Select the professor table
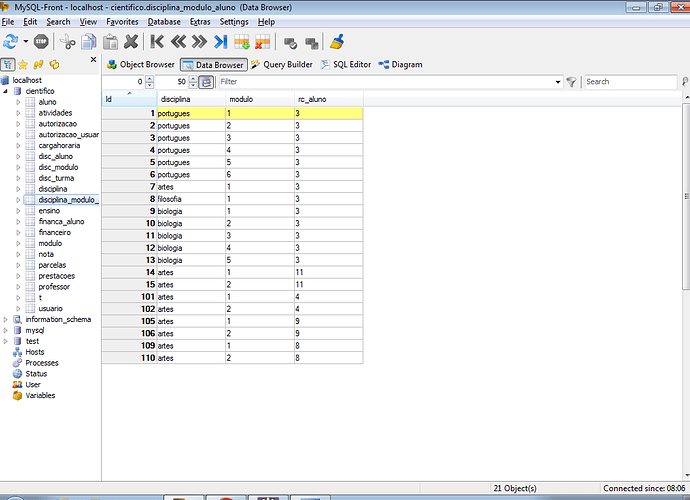The width and height of the screenshot is (690, 500). click(54, 287)
